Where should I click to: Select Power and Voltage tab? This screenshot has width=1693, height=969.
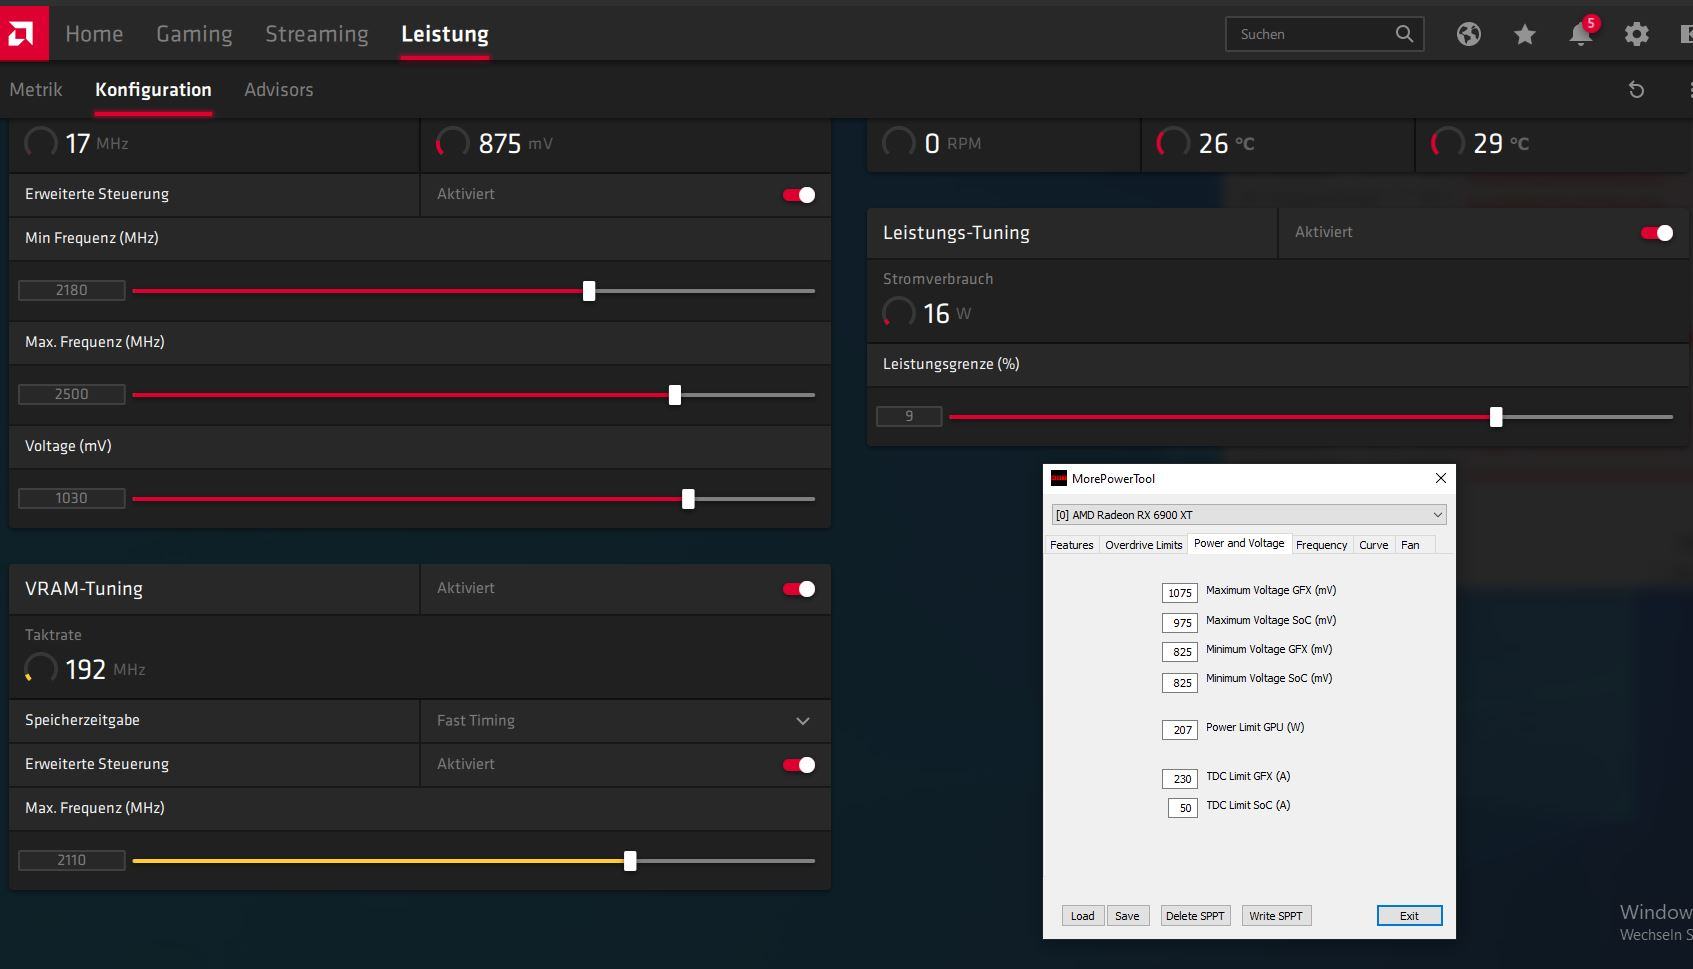pos(1239,543)
